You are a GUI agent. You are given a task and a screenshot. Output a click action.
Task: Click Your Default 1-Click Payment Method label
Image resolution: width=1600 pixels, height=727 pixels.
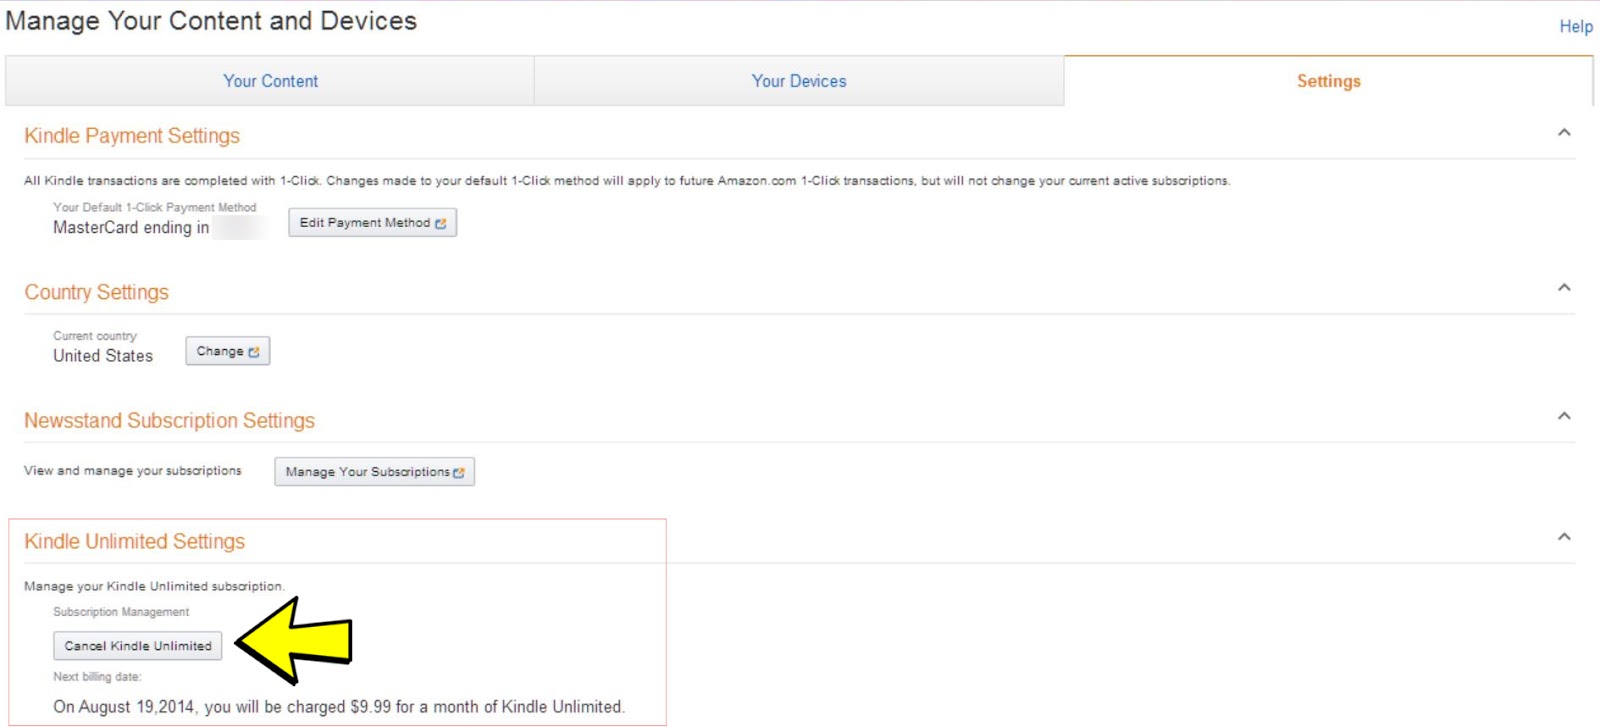155,207
